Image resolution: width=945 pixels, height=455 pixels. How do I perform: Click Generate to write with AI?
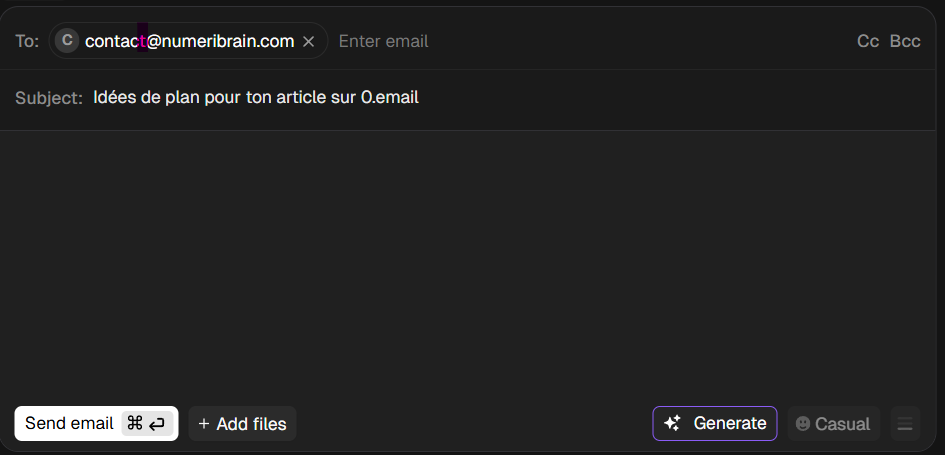pyautogui.click(x=715, y=424)
